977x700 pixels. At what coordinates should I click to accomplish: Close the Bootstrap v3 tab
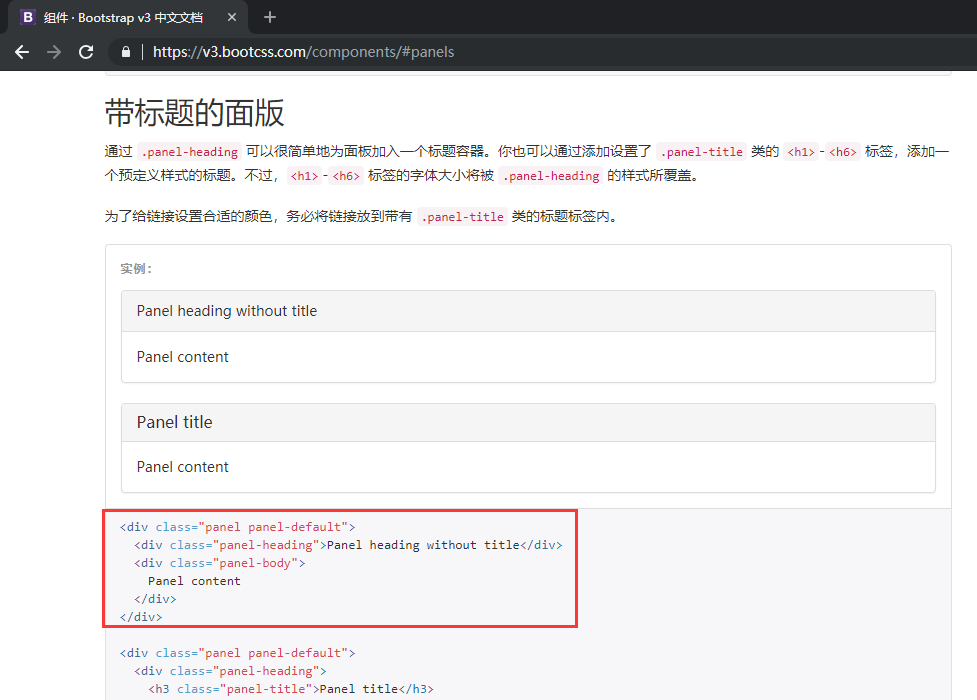coord(232,17)
